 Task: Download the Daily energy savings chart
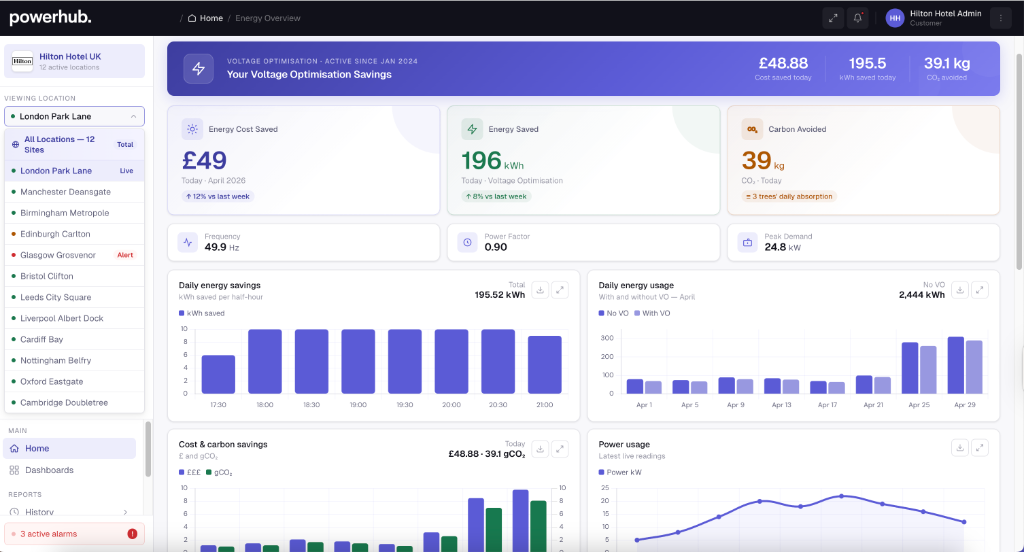pos(540,290)
